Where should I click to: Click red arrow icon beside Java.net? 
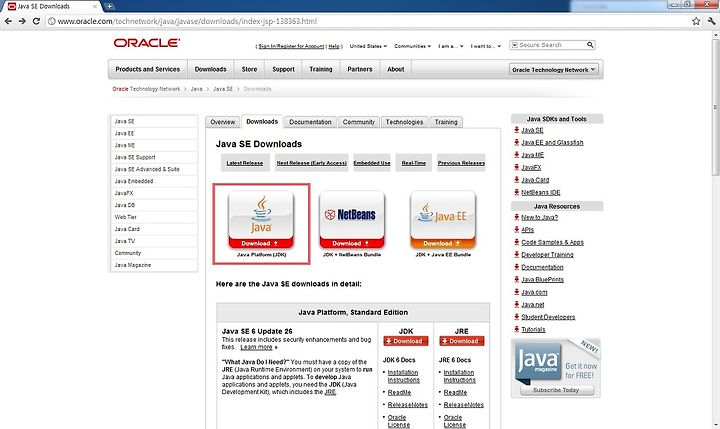tap(517, 304)
